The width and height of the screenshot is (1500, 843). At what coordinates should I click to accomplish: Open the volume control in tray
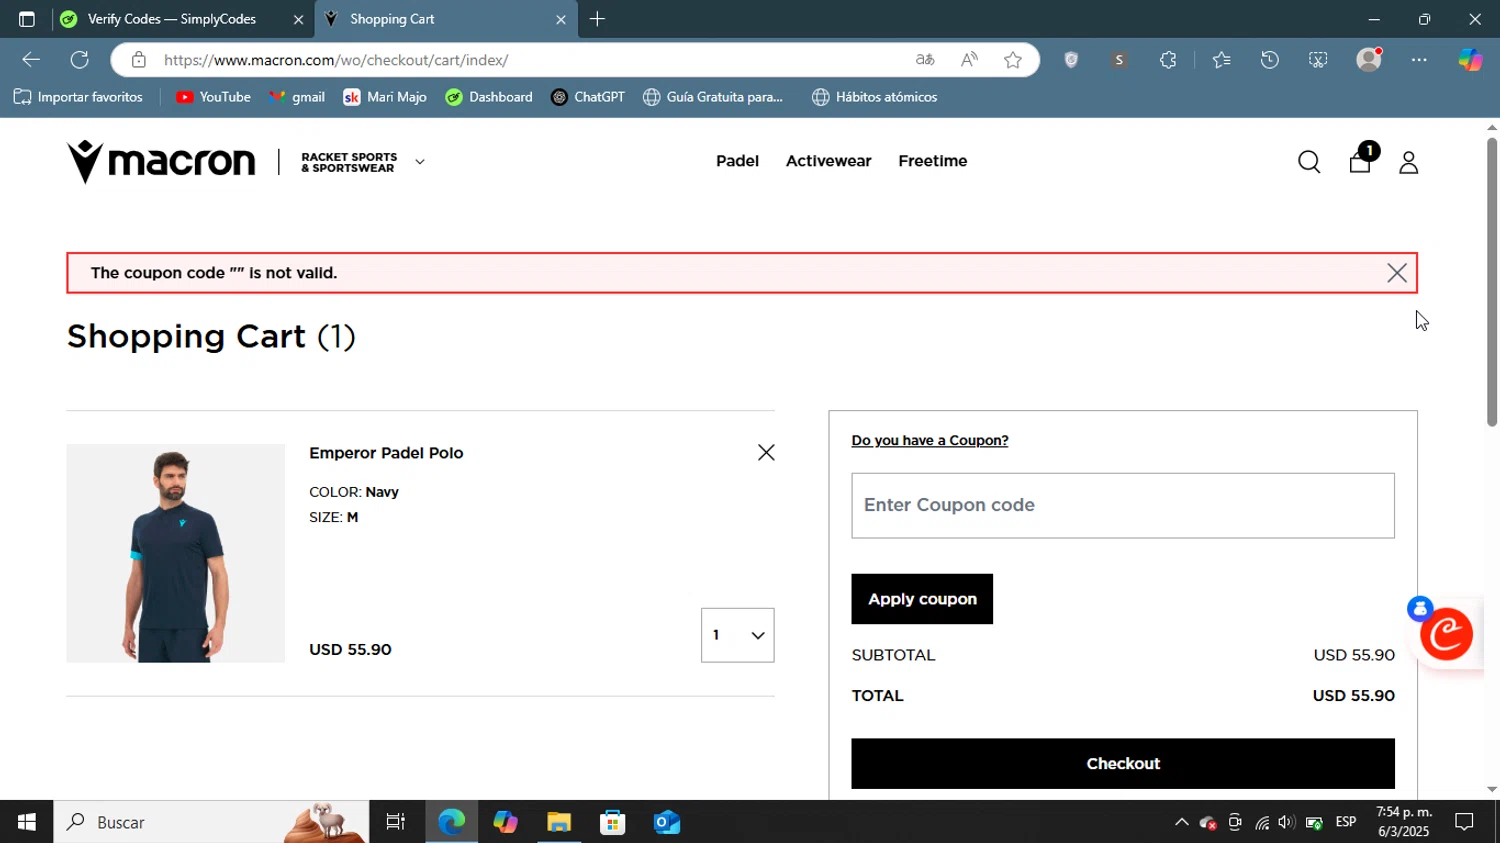click(x=1287, y=822)
